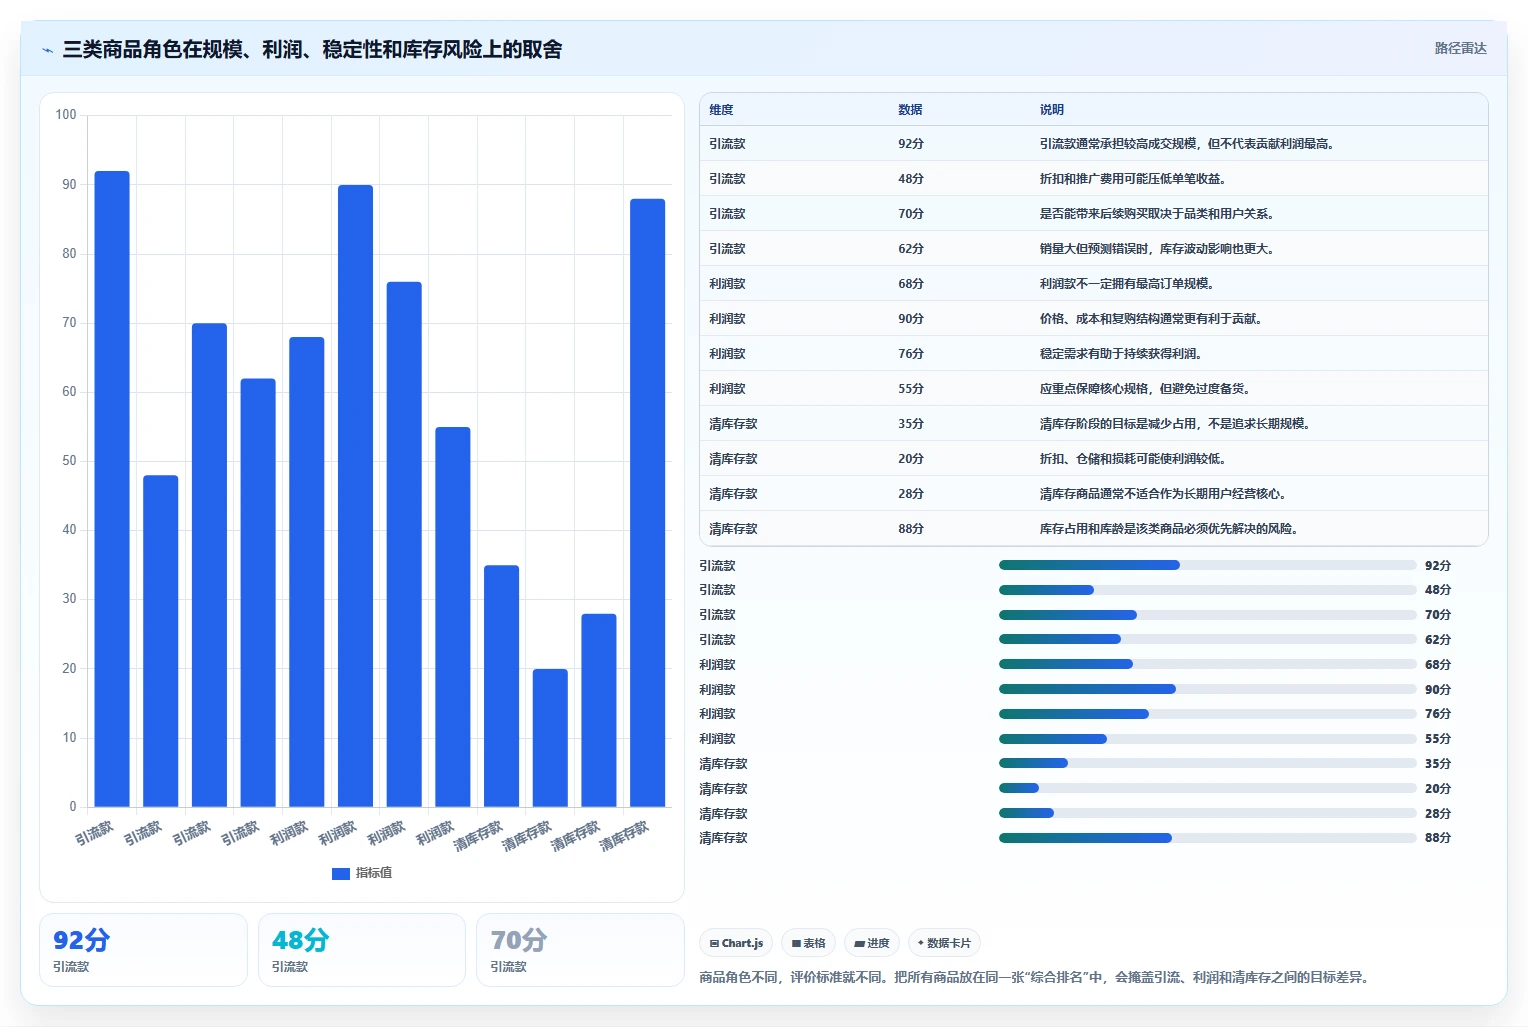Click the 88分 progress bar

[1207, 838]
